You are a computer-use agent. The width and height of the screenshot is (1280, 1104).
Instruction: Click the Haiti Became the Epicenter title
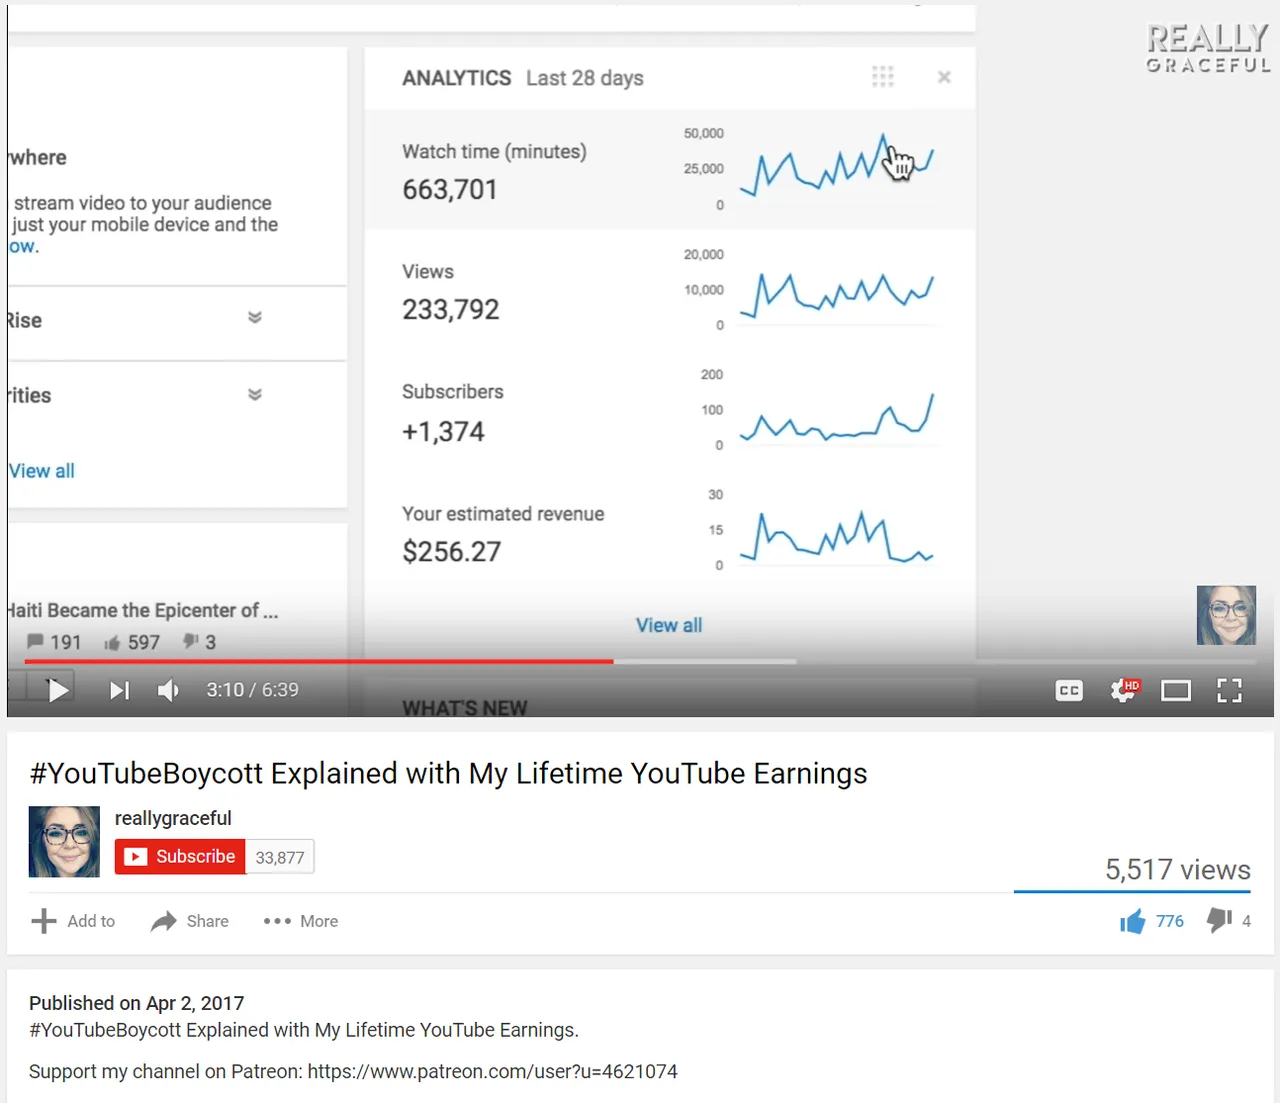(x=143, y=610)
